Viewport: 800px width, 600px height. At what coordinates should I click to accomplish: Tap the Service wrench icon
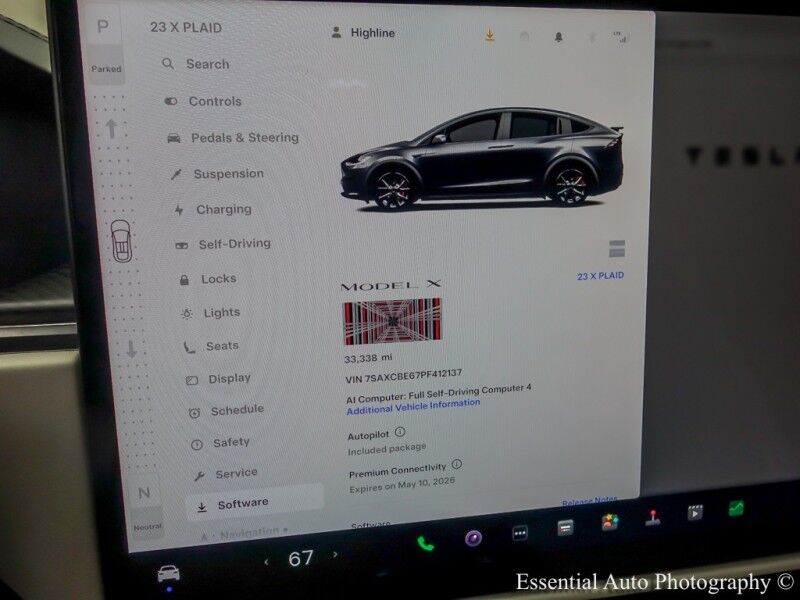199,476
